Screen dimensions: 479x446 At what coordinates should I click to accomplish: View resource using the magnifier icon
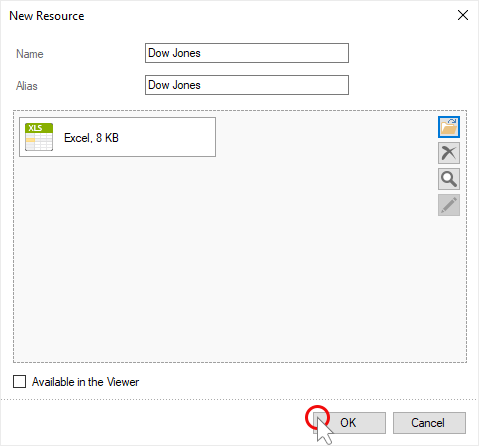(449, 179)
